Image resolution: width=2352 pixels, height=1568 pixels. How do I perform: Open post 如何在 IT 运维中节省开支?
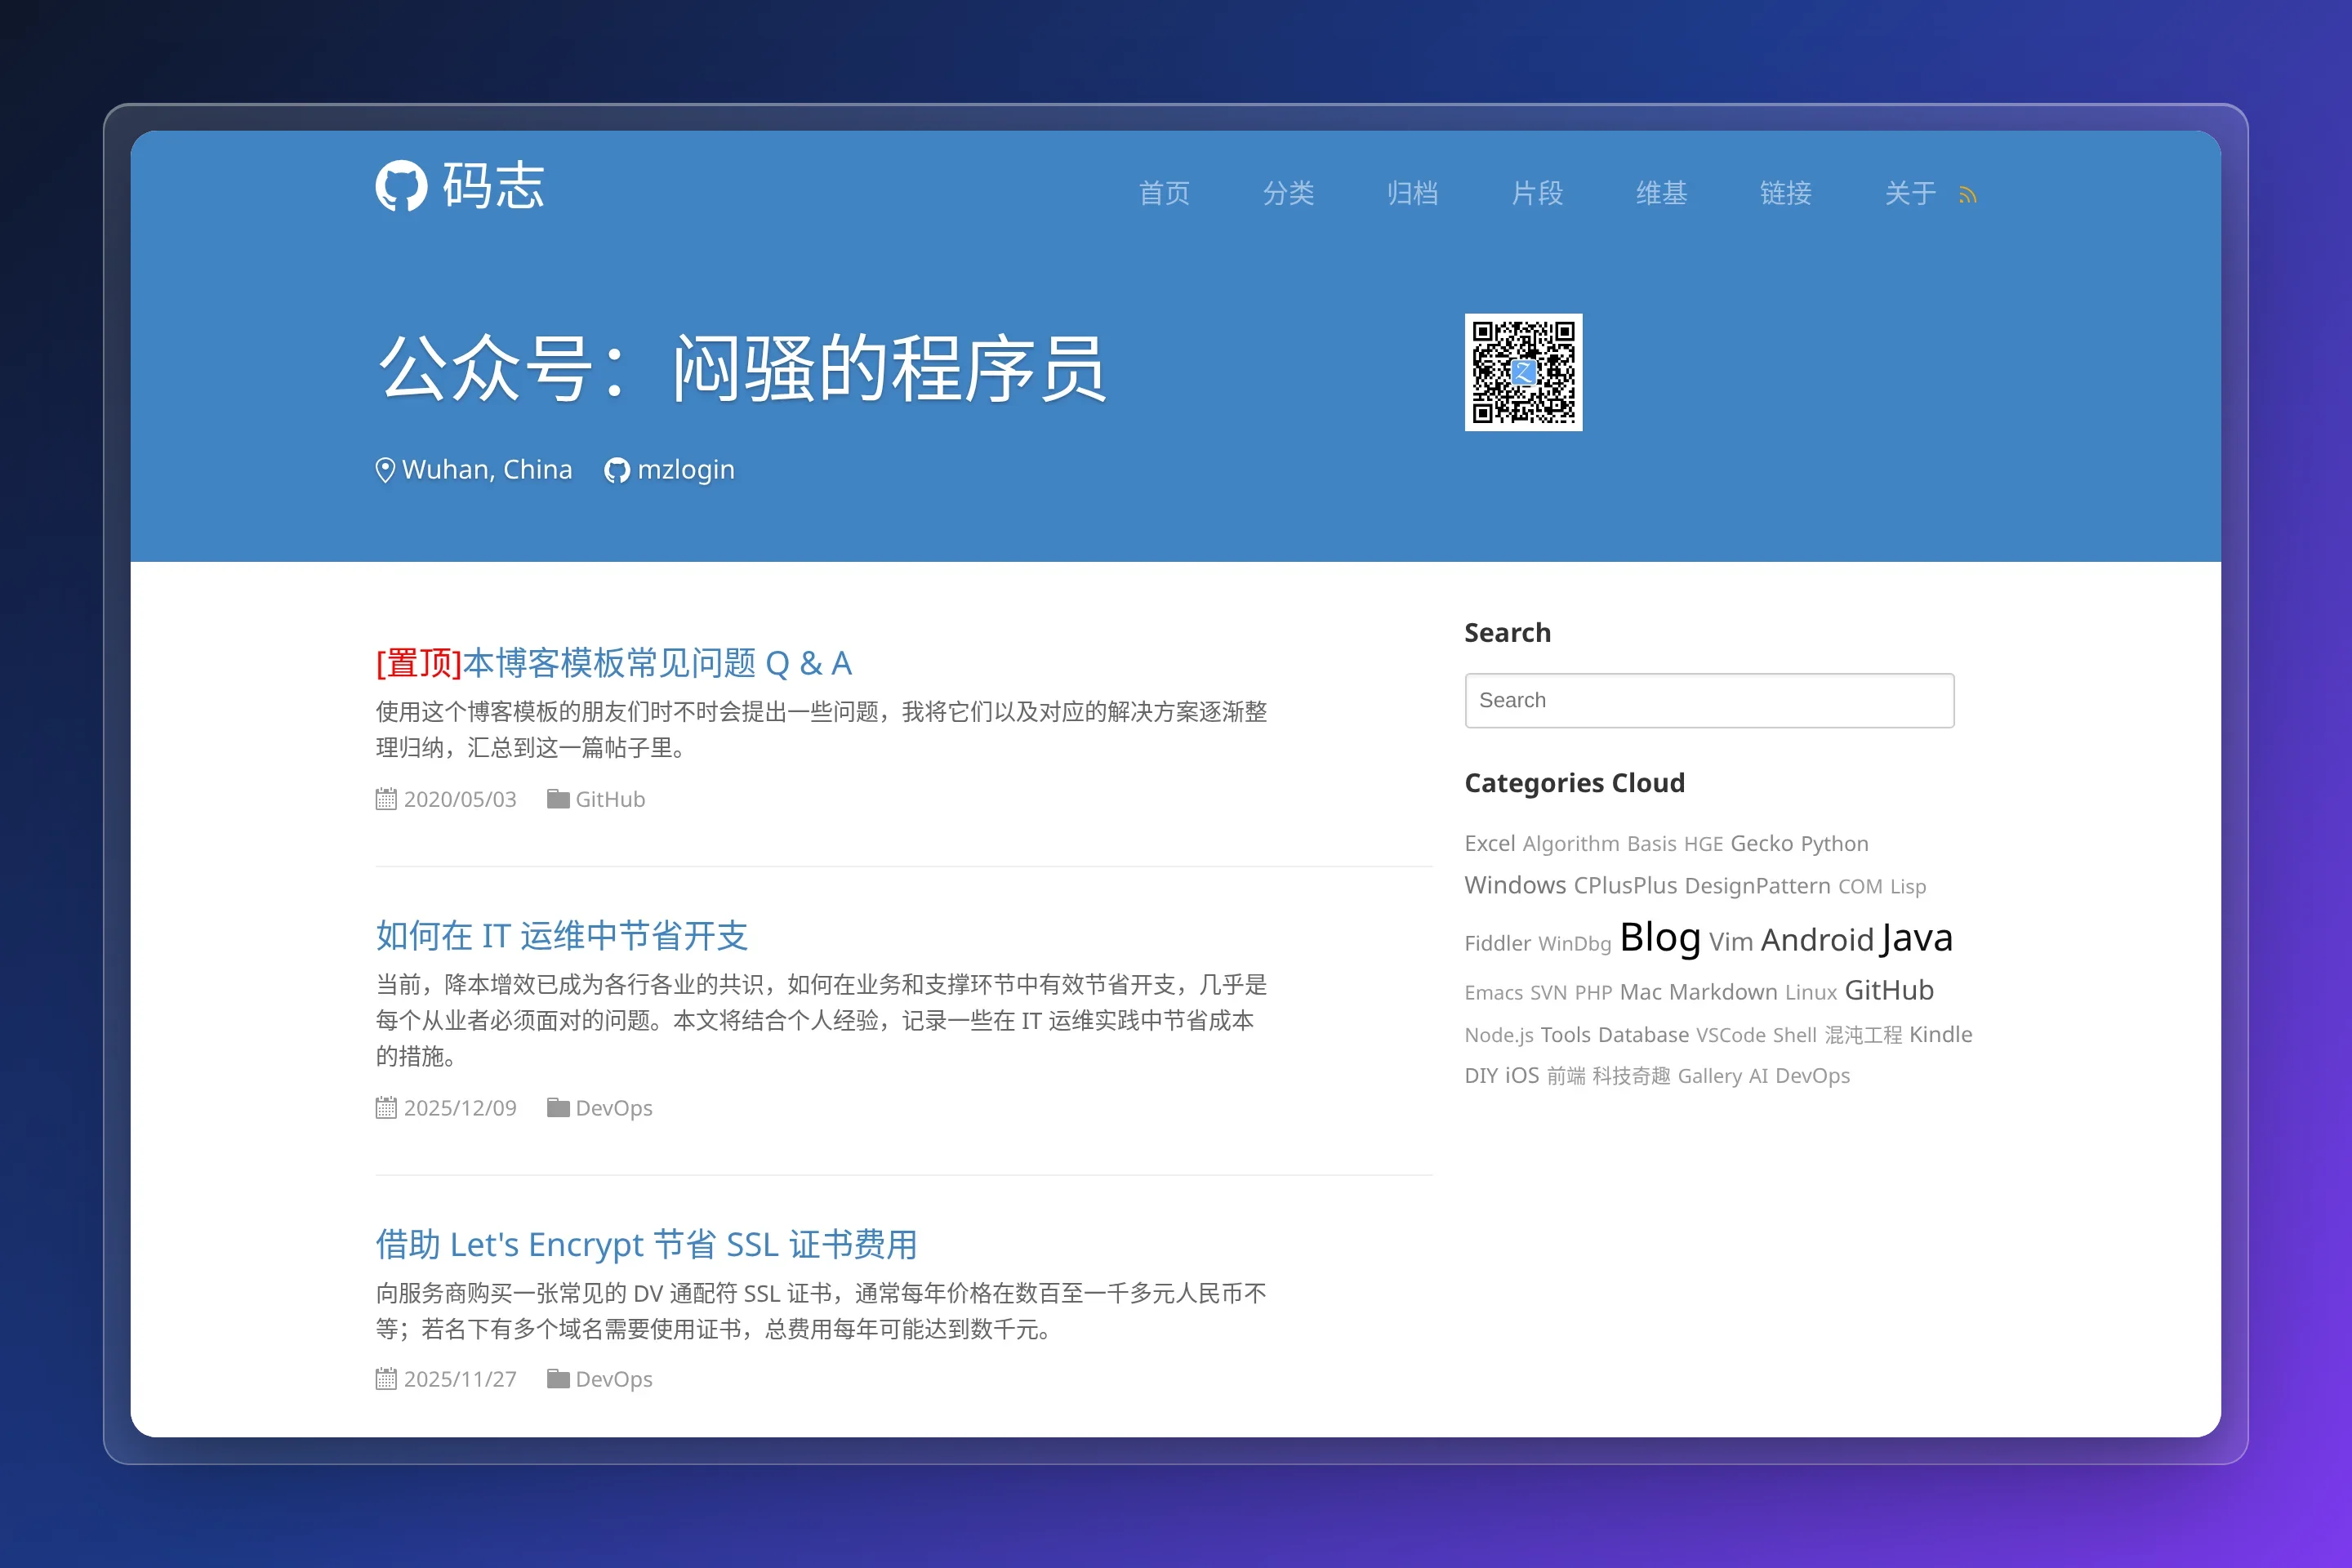562,936
